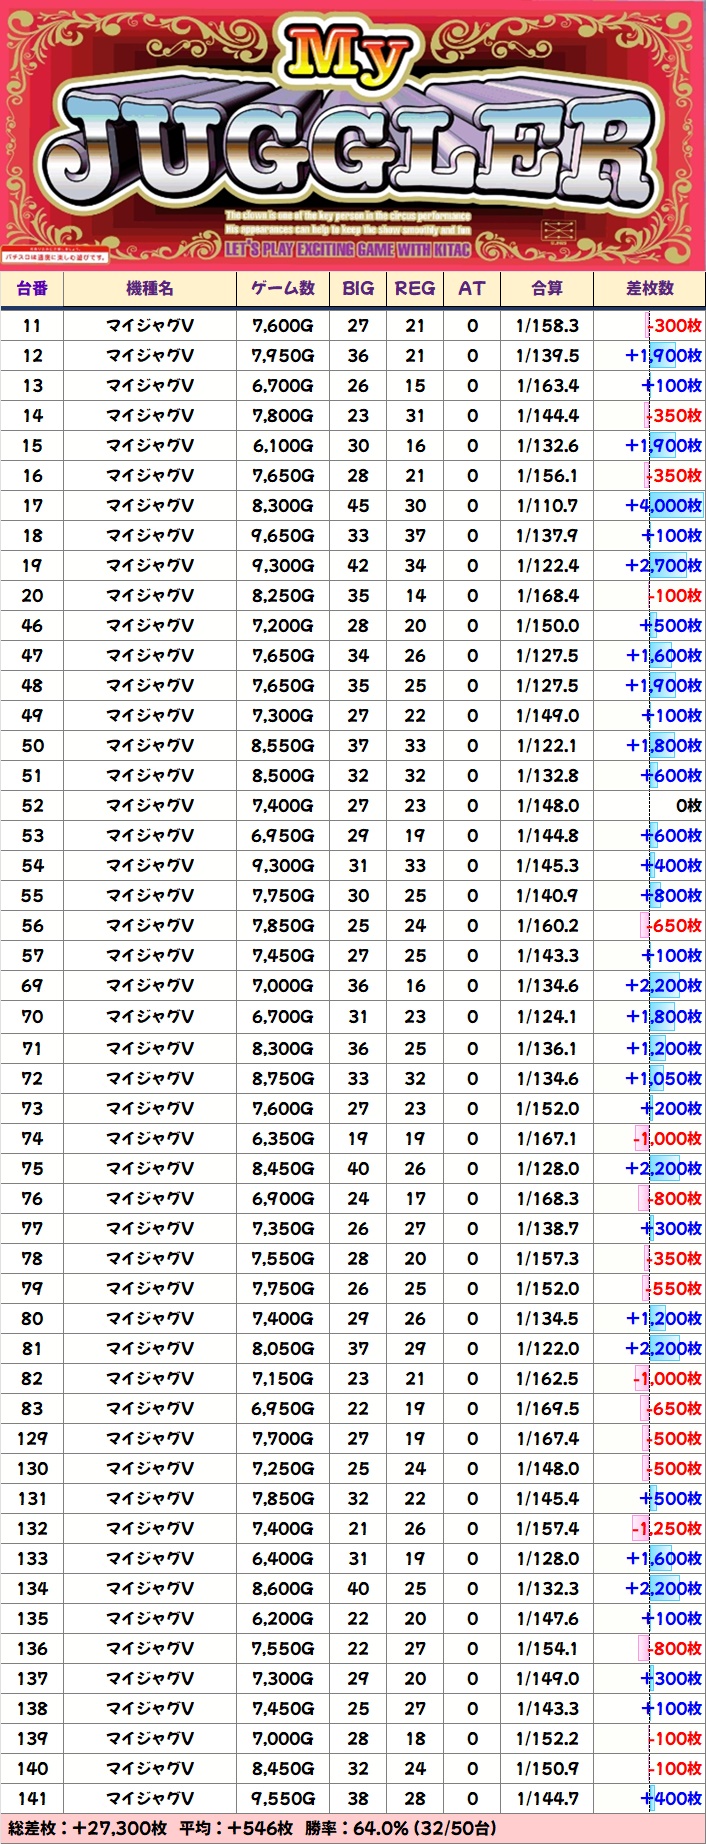Select the 1/169.5 combined probability
The image size is (706, 1844).
[547, 1408]
